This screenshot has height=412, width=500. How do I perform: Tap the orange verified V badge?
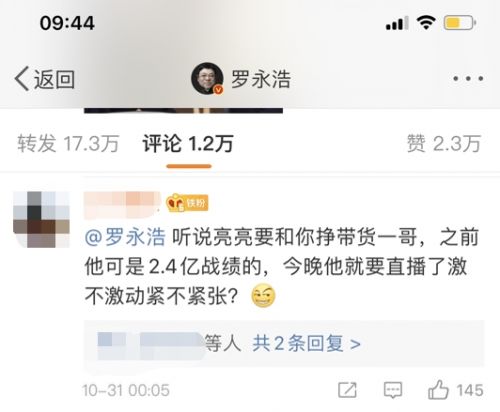pos(218,89)
